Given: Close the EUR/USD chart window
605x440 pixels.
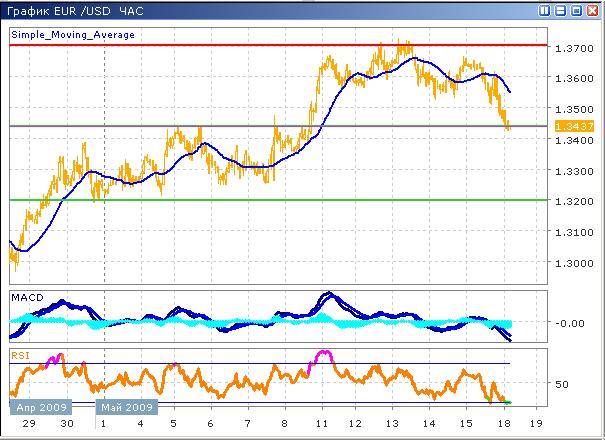Looking at the screenshot, I should click(x=592, y=11).
